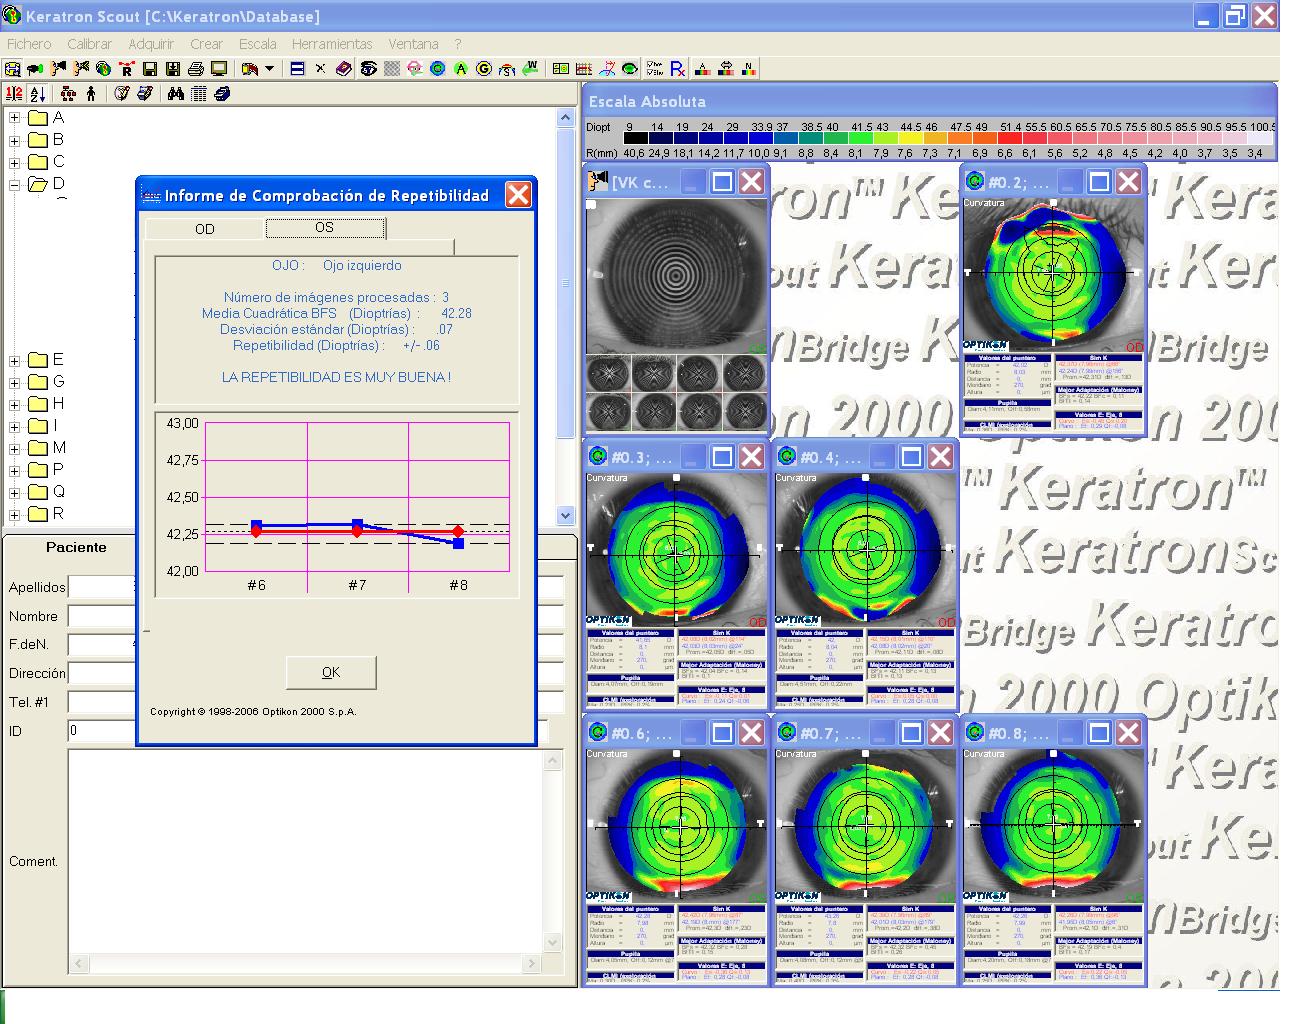
Task: Click the camera acquire icon in toolbar
Action: [x=35, y=69]
